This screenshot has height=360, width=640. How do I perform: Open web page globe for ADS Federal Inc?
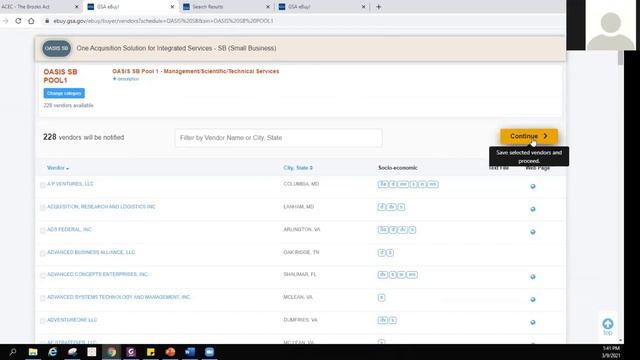533,232
